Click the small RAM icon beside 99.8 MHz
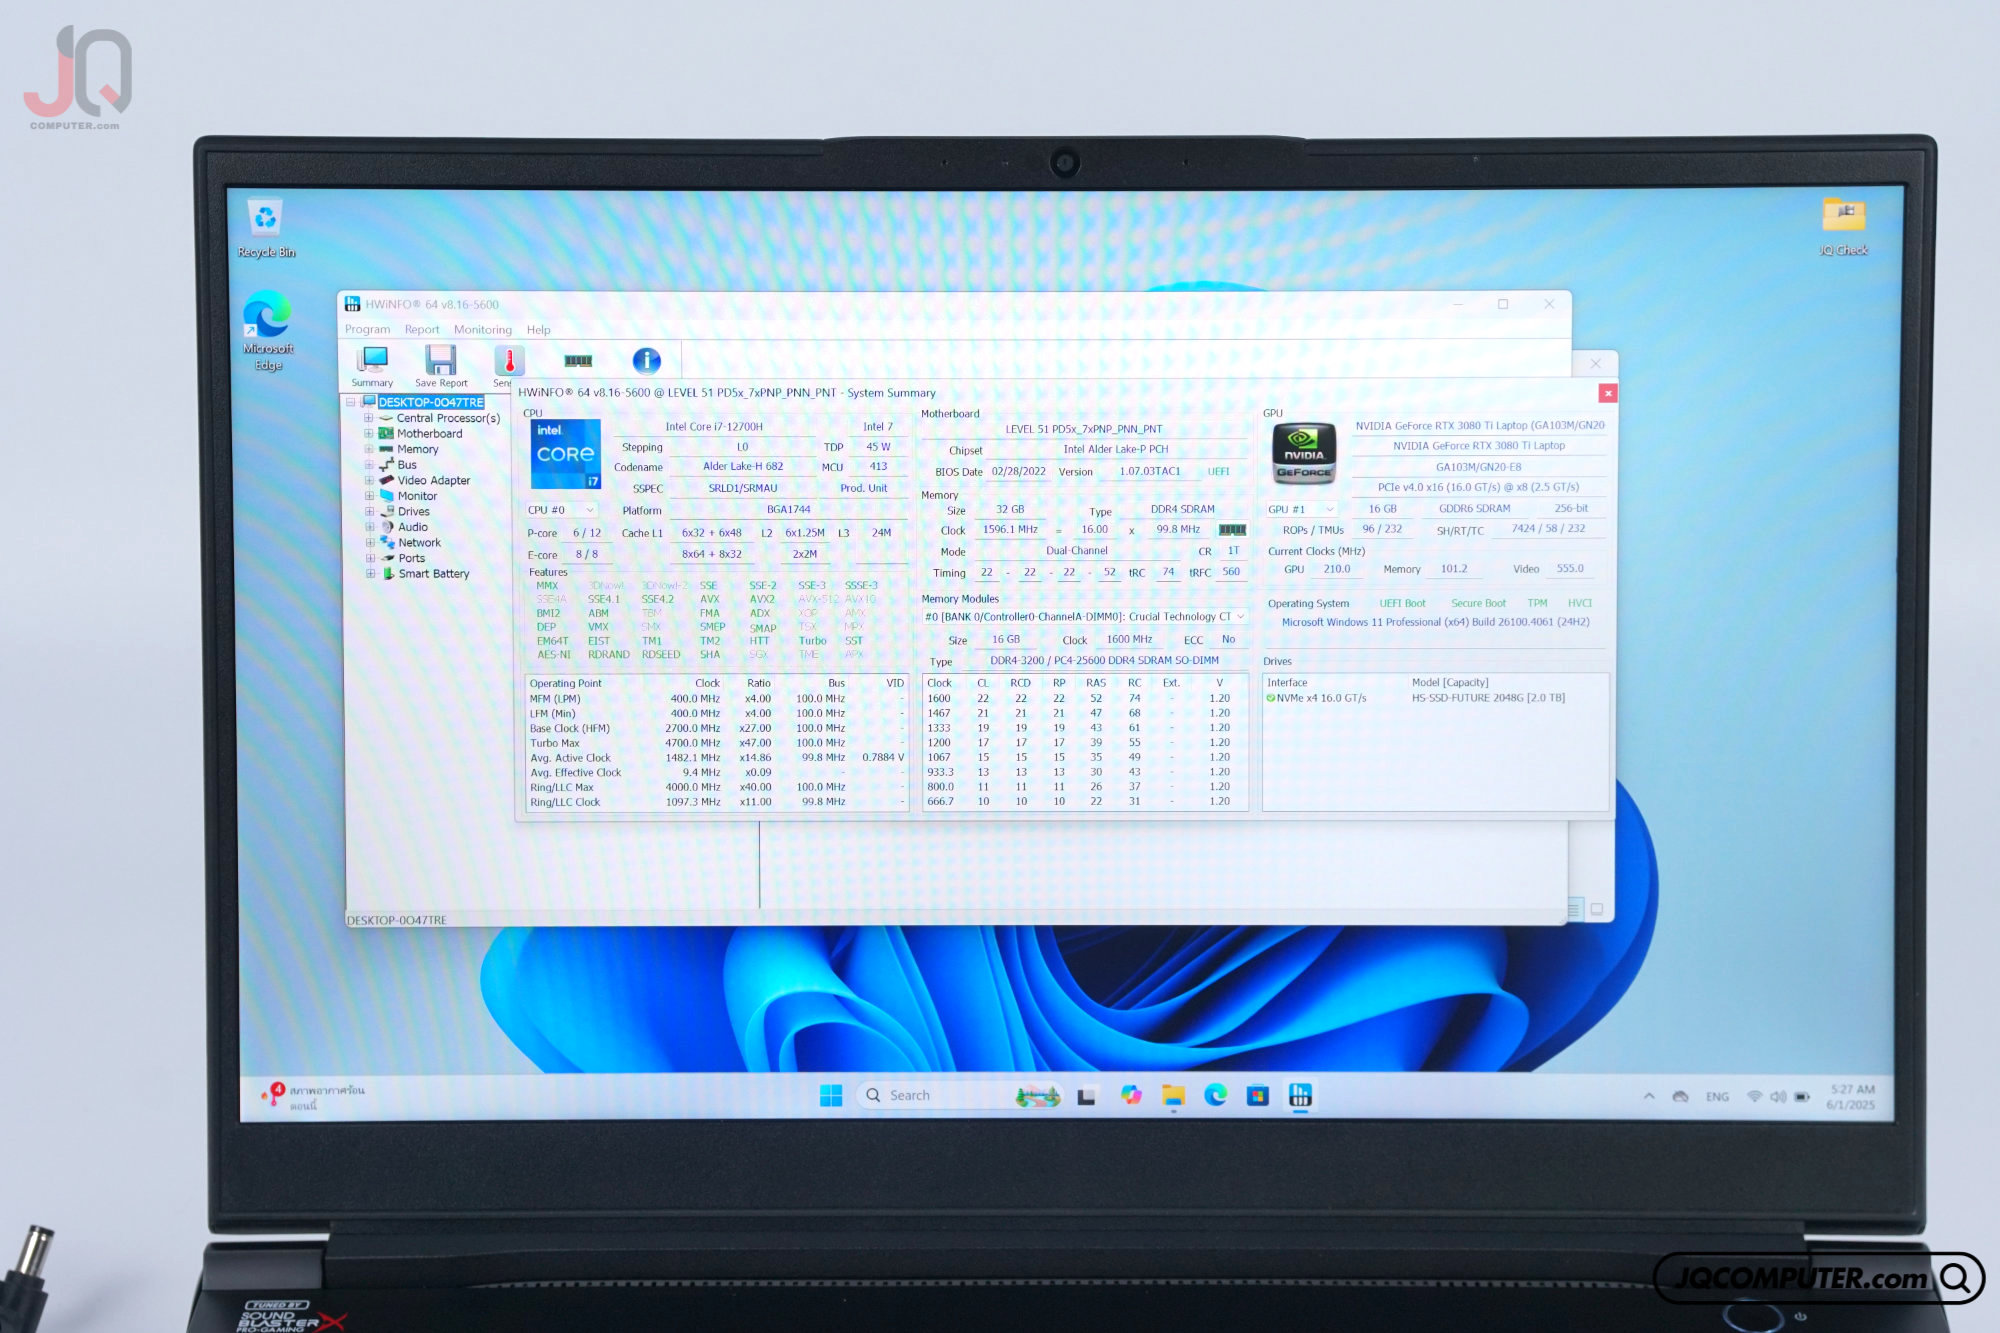This screenshot has width=2000, height=1333. (1232, 530)
